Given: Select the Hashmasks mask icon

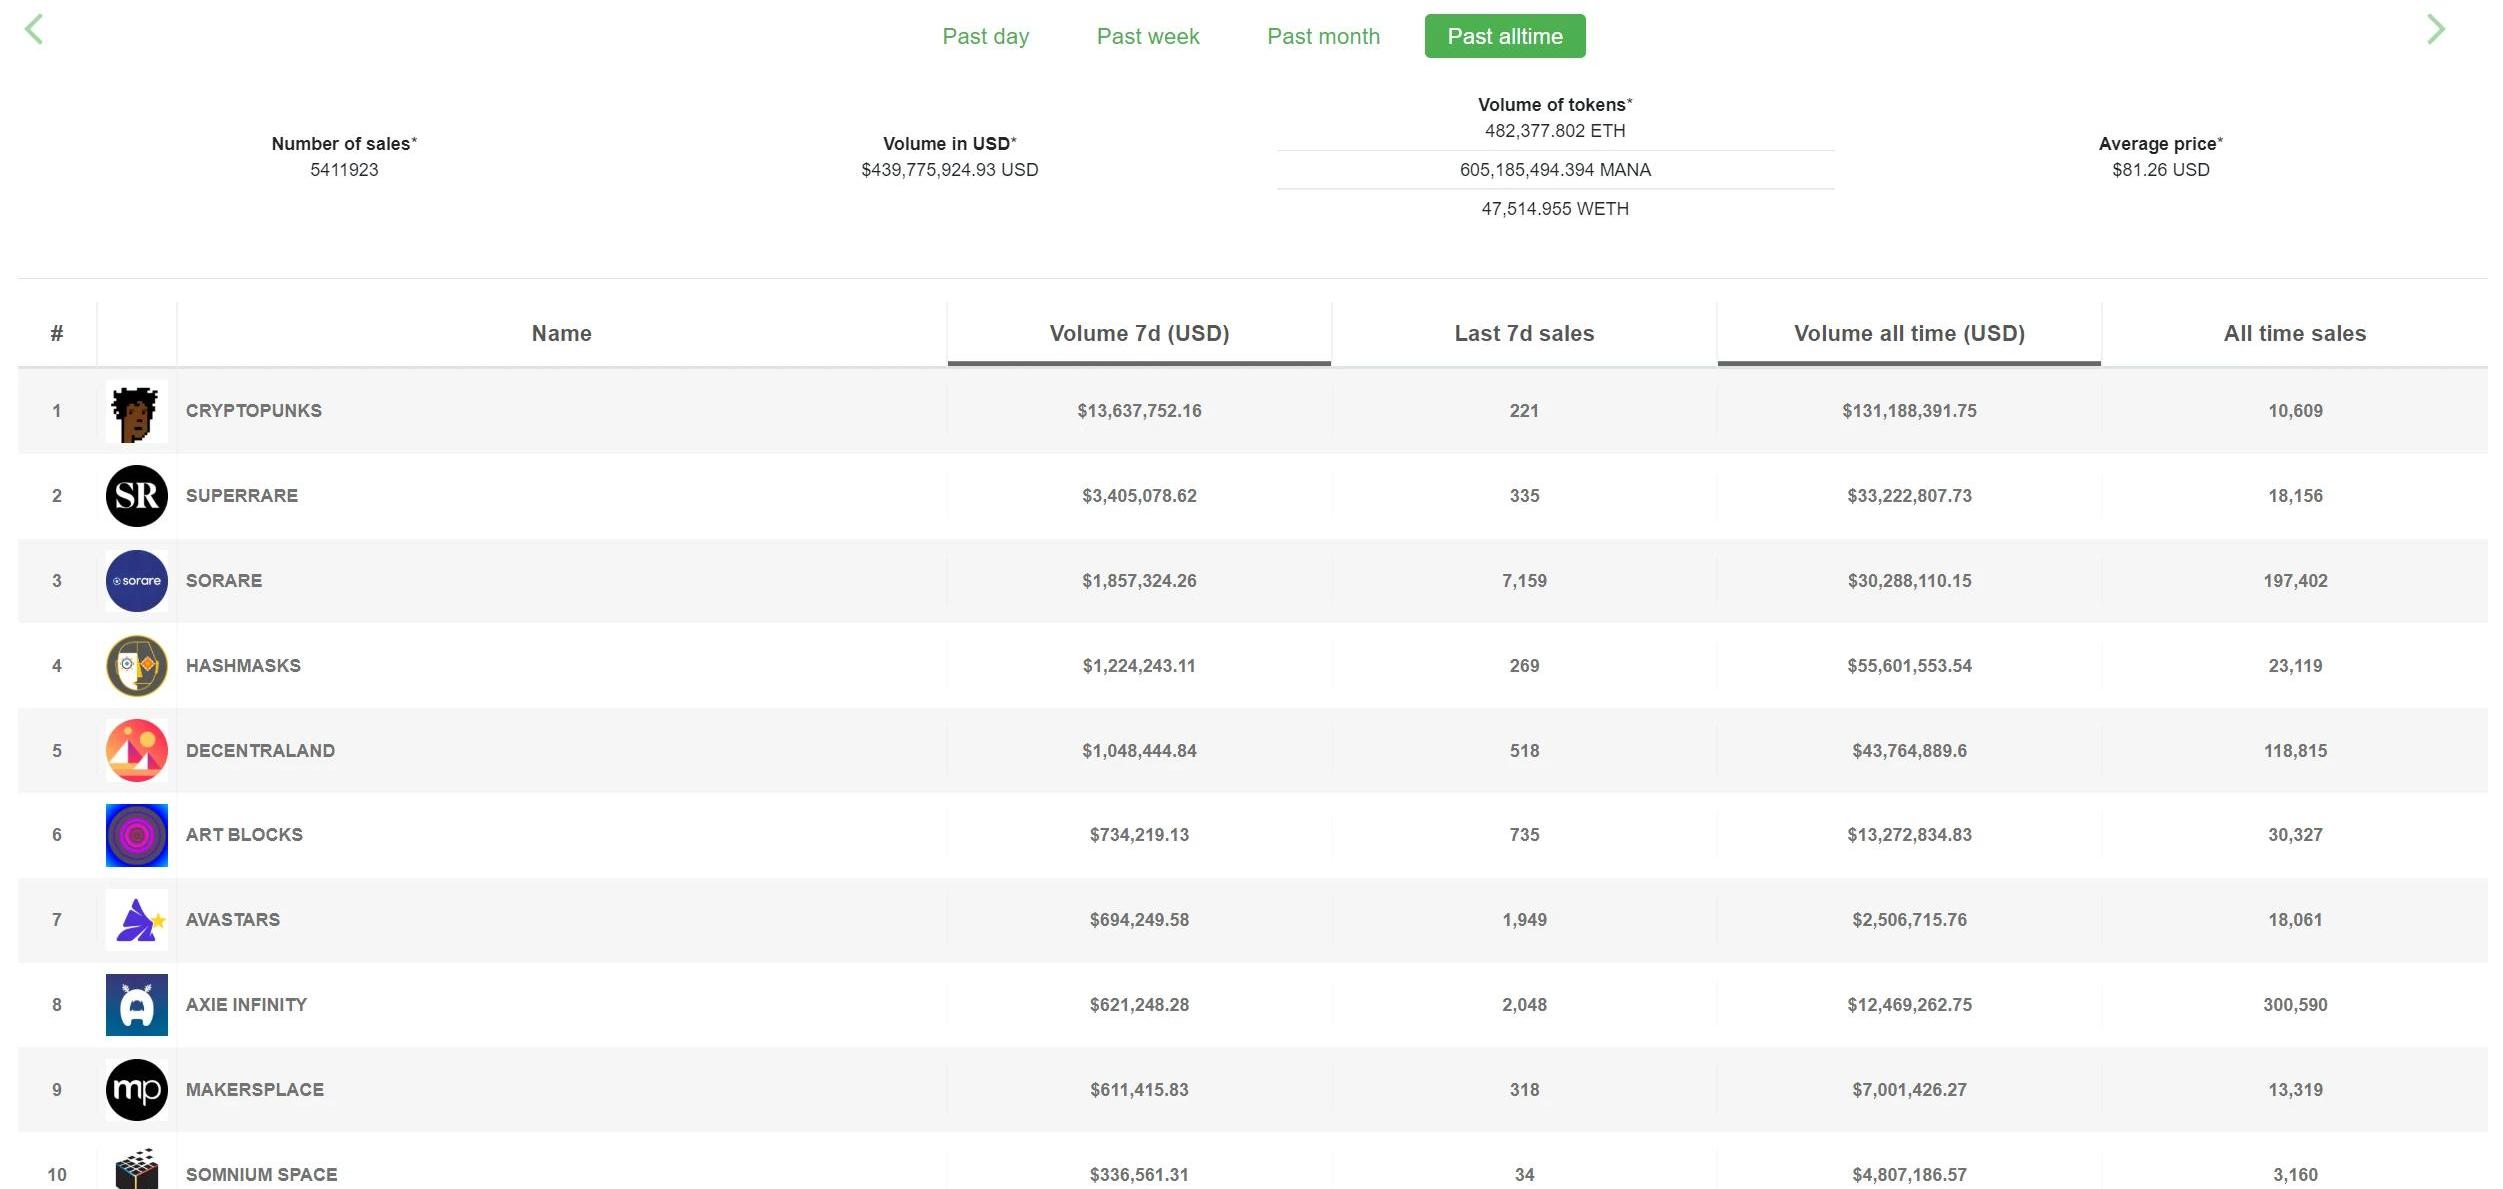Looking at the screenshot, I should click(x=136, y=666).
